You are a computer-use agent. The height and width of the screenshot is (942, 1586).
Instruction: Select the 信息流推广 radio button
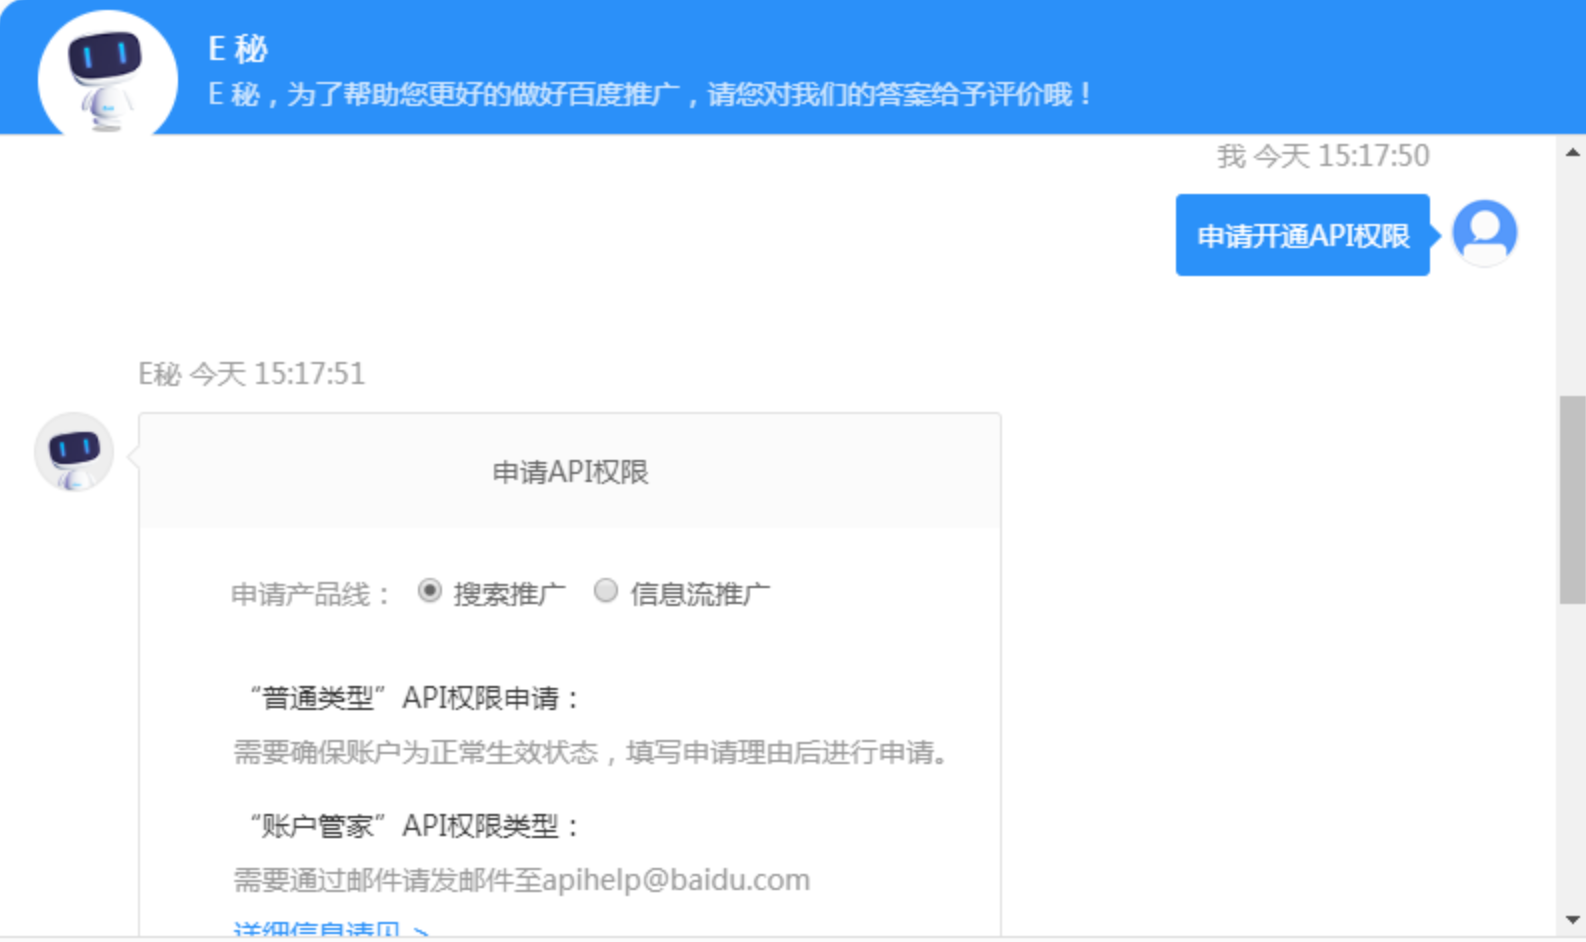[605, 591]
